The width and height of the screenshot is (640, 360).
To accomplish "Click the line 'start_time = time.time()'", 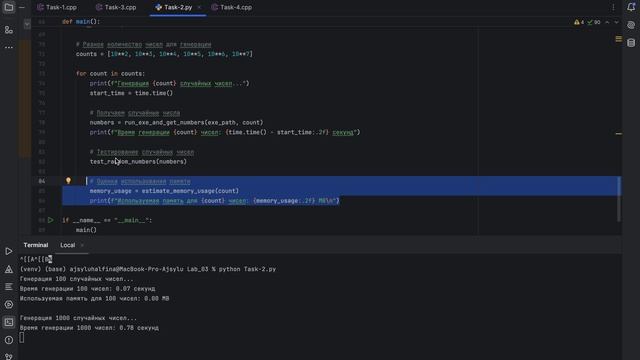I will 131,93.
